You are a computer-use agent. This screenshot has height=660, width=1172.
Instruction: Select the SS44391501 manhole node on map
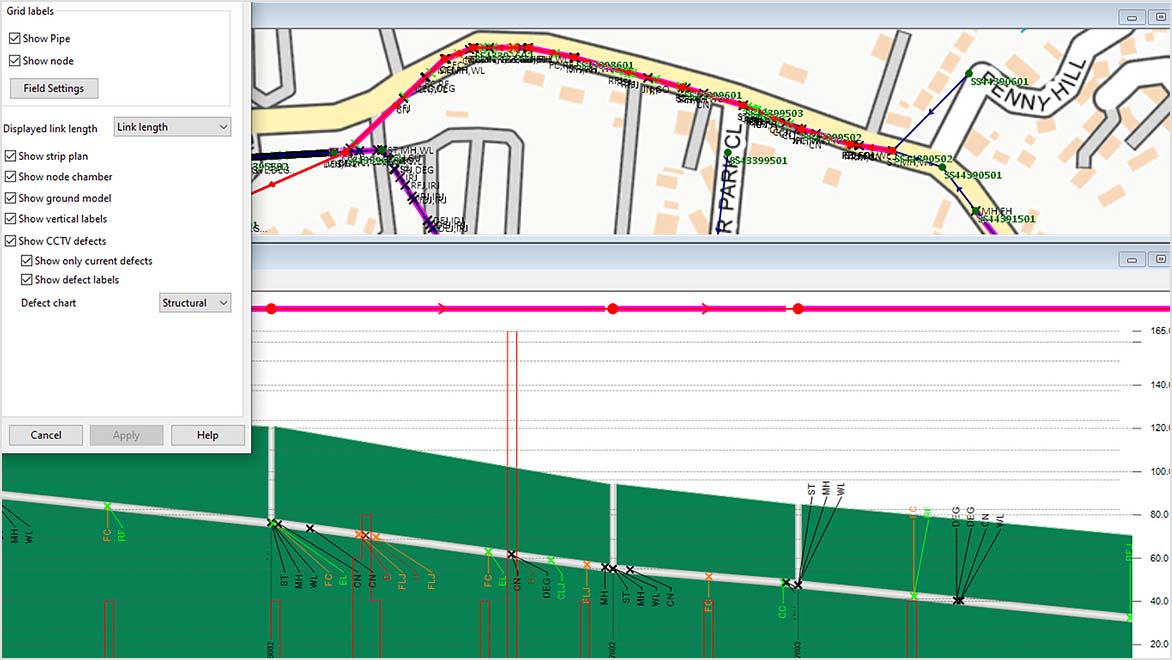pos(976,211)
